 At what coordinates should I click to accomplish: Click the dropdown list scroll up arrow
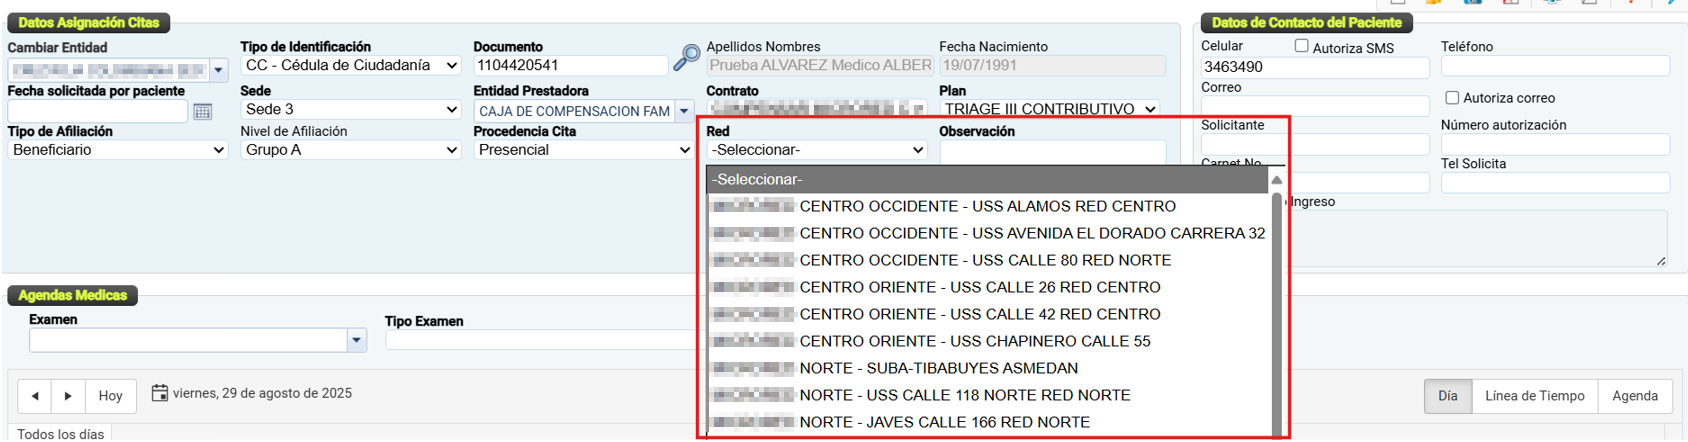pyautogui.click(x=1276, y=180)
